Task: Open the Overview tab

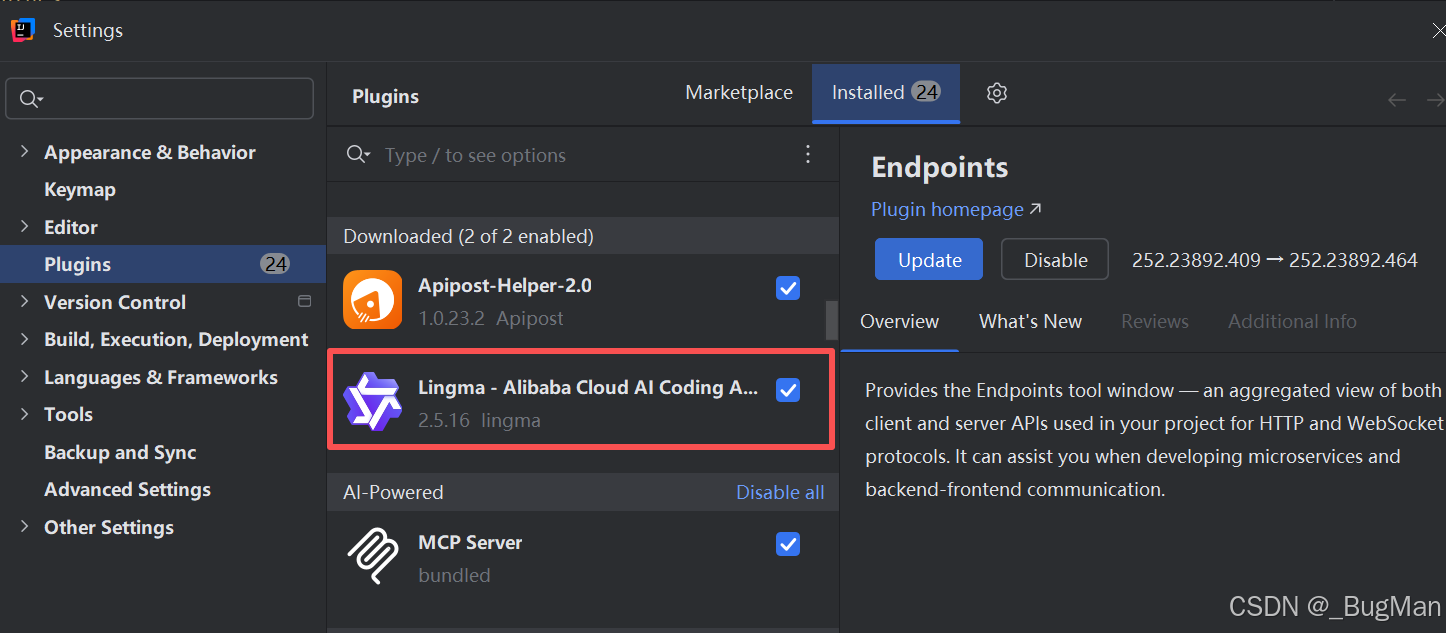Action: [899, 322]
